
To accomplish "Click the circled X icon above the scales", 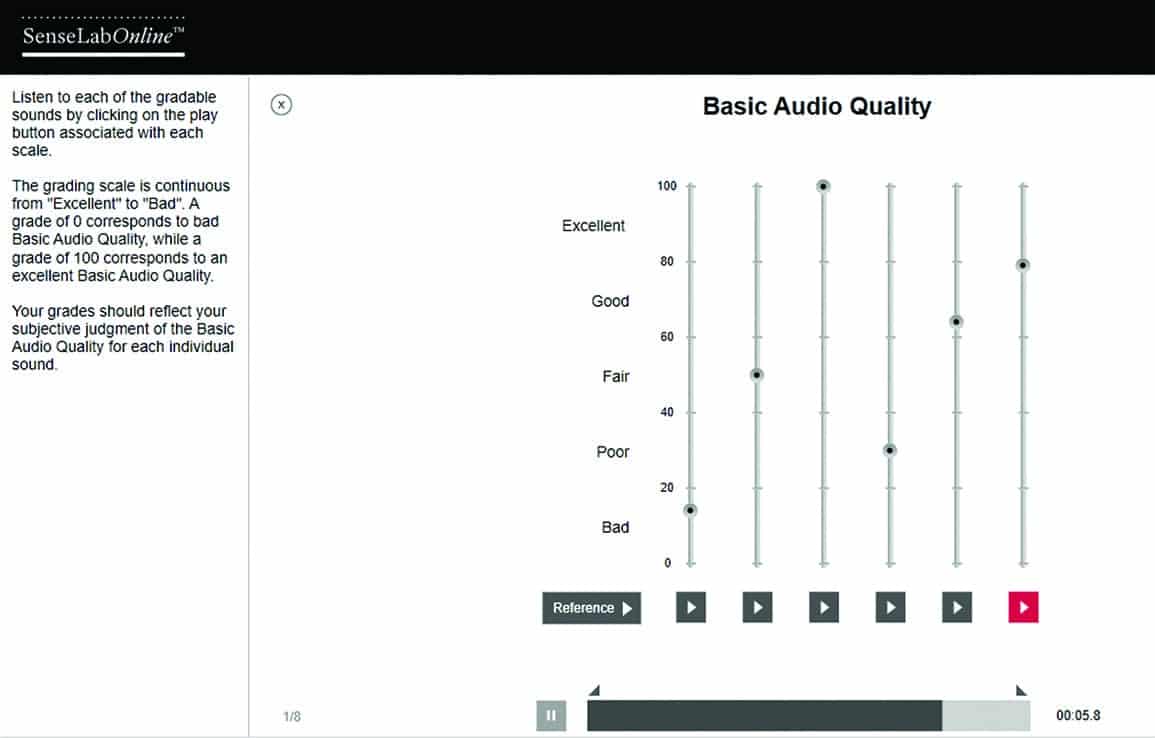I will [x=281, y=105].
